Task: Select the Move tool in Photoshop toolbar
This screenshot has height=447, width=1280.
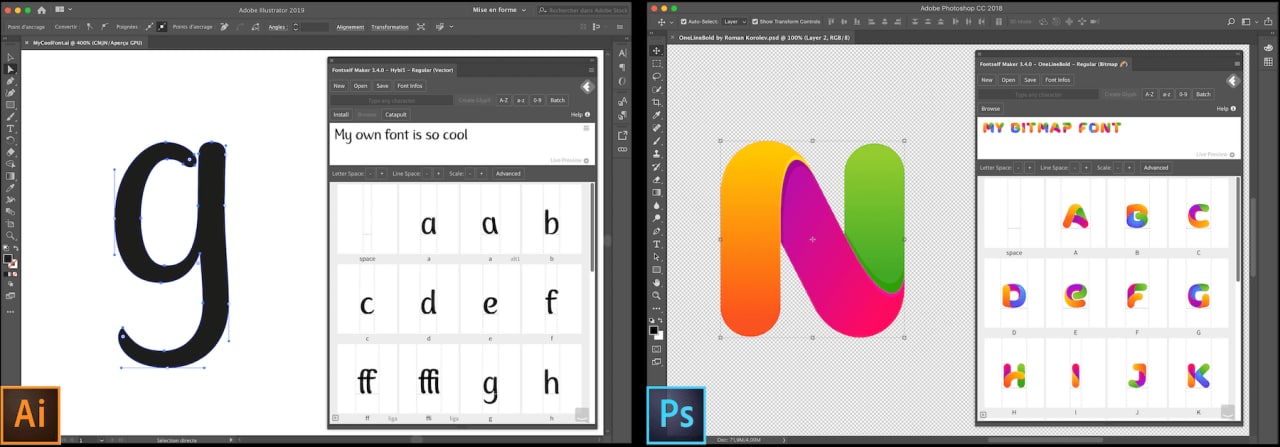Action: (x=657, y=50)
